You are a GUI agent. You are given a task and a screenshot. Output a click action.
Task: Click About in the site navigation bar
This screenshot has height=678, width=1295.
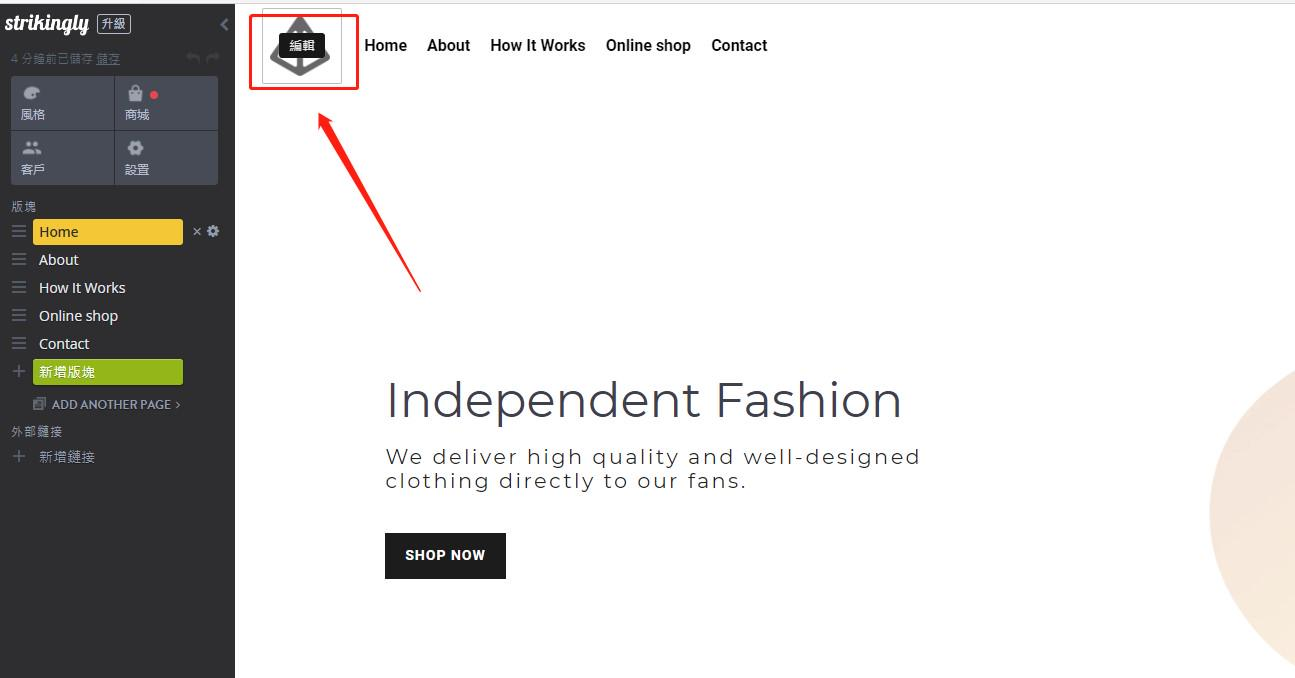448,46
